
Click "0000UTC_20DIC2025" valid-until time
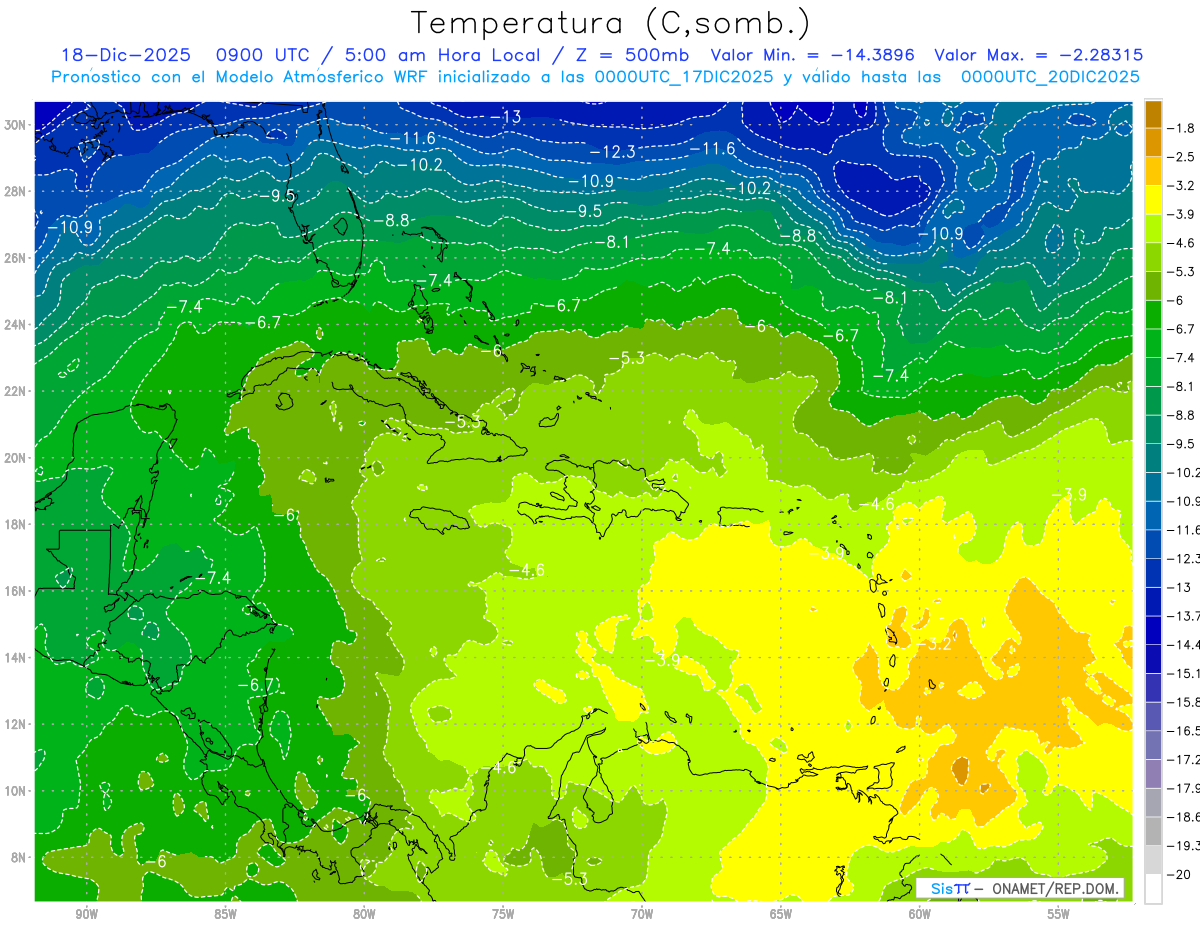click(1050, 77)
